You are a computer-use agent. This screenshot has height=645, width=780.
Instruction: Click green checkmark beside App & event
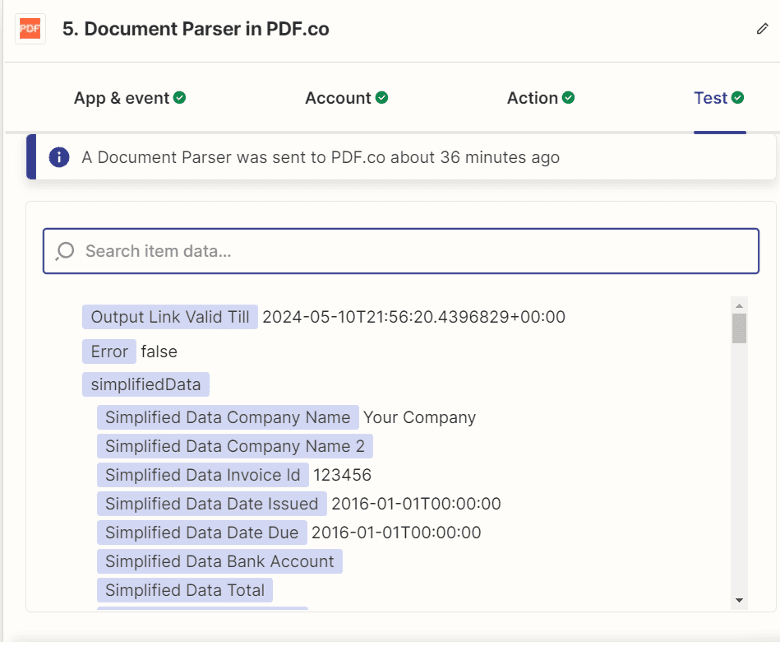click(180, 97)
